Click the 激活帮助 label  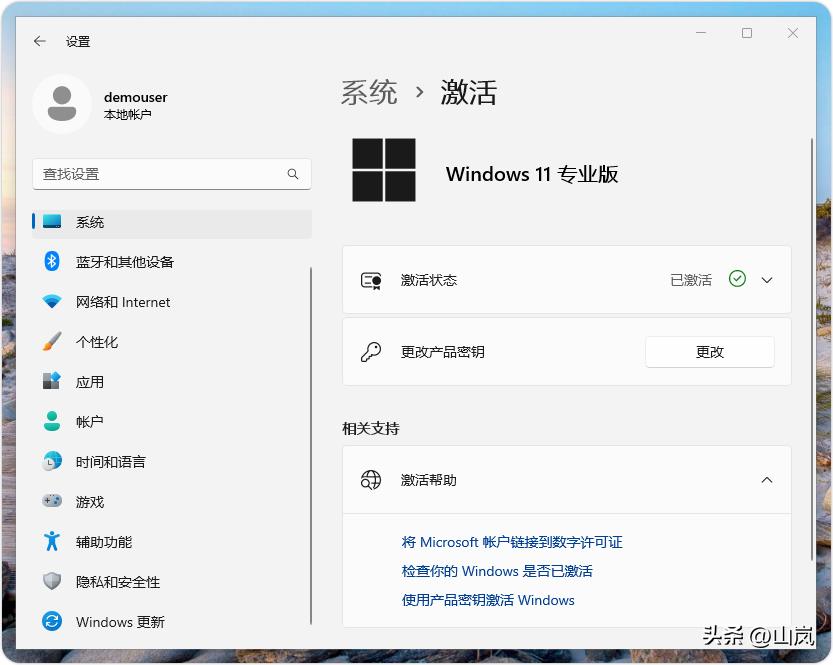[428, 480]
